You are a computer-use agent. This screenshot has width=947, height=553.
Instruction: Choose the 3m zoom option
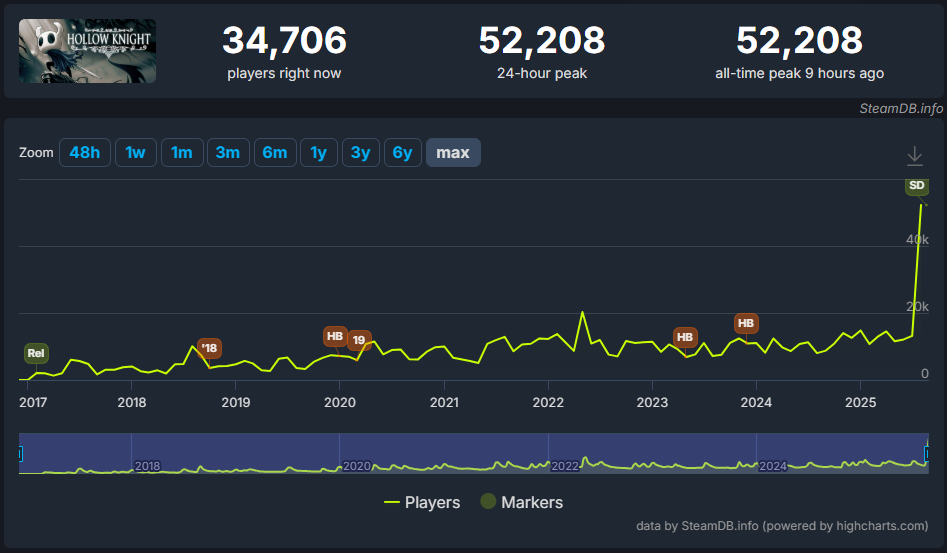click(x=227, y=152)
